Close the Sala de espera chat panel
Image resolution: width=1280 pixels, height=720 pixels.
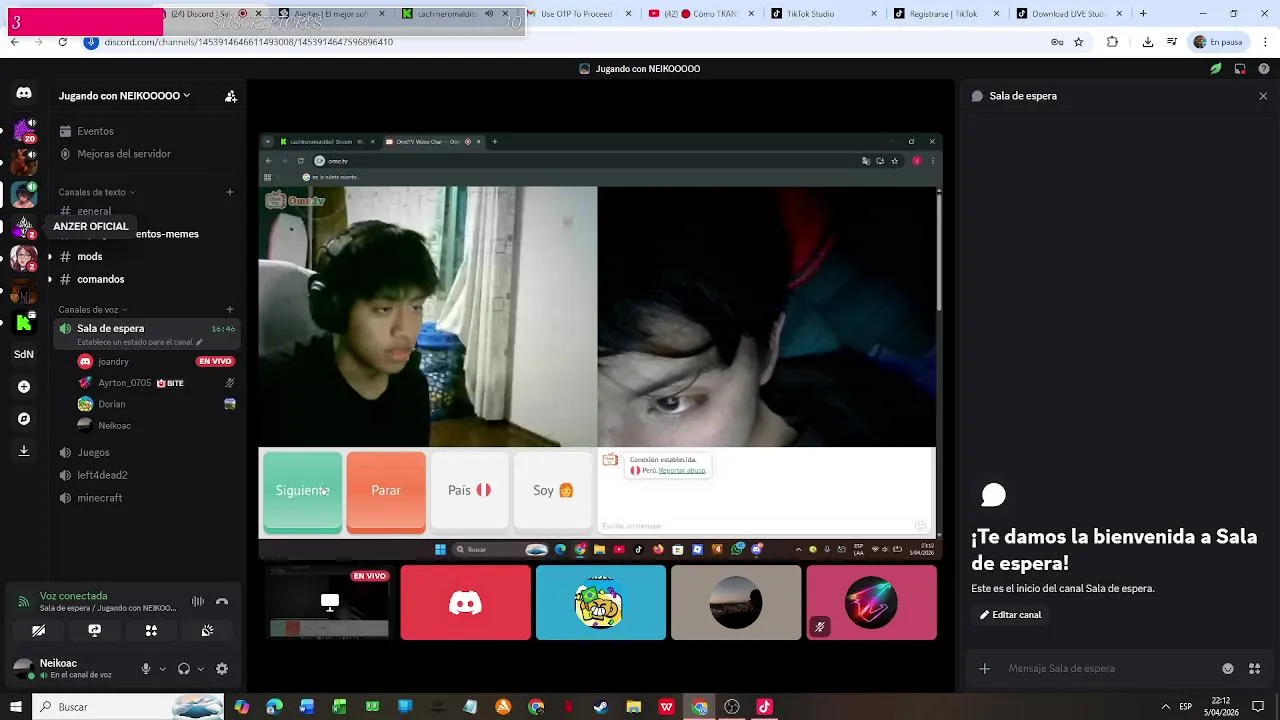pos(1263,96)
